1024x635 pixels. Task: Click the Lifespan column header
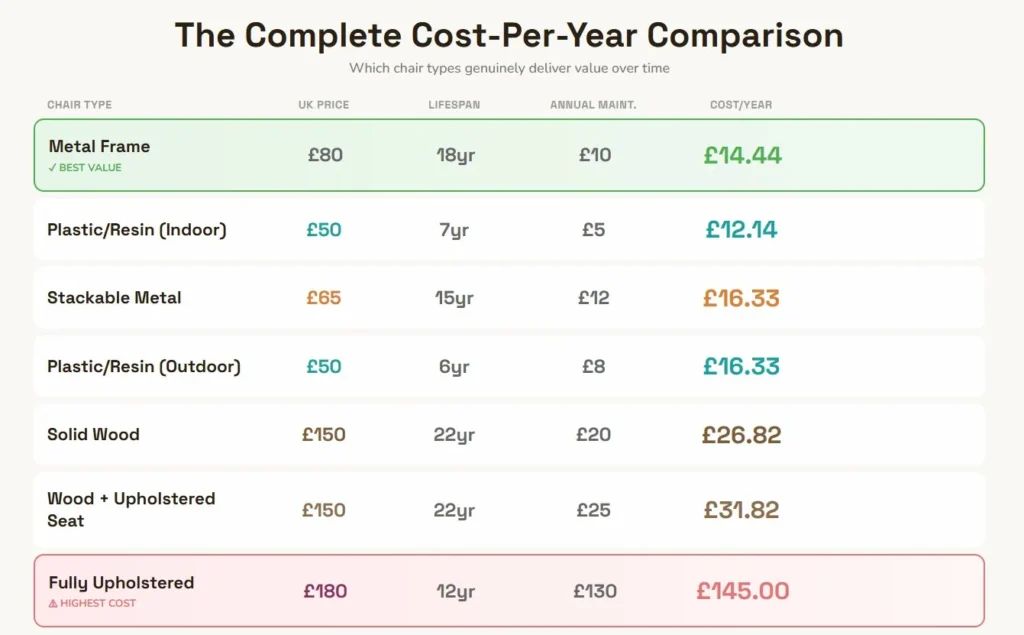click(x=454, y=105)
